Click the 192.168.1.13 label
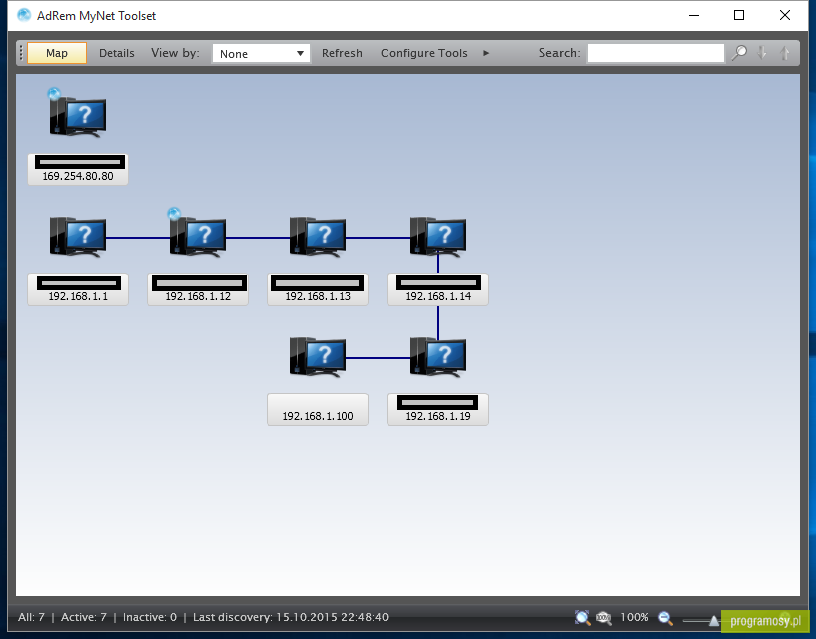Viewport: 816px width, 639px height. [x=318, y=289]
